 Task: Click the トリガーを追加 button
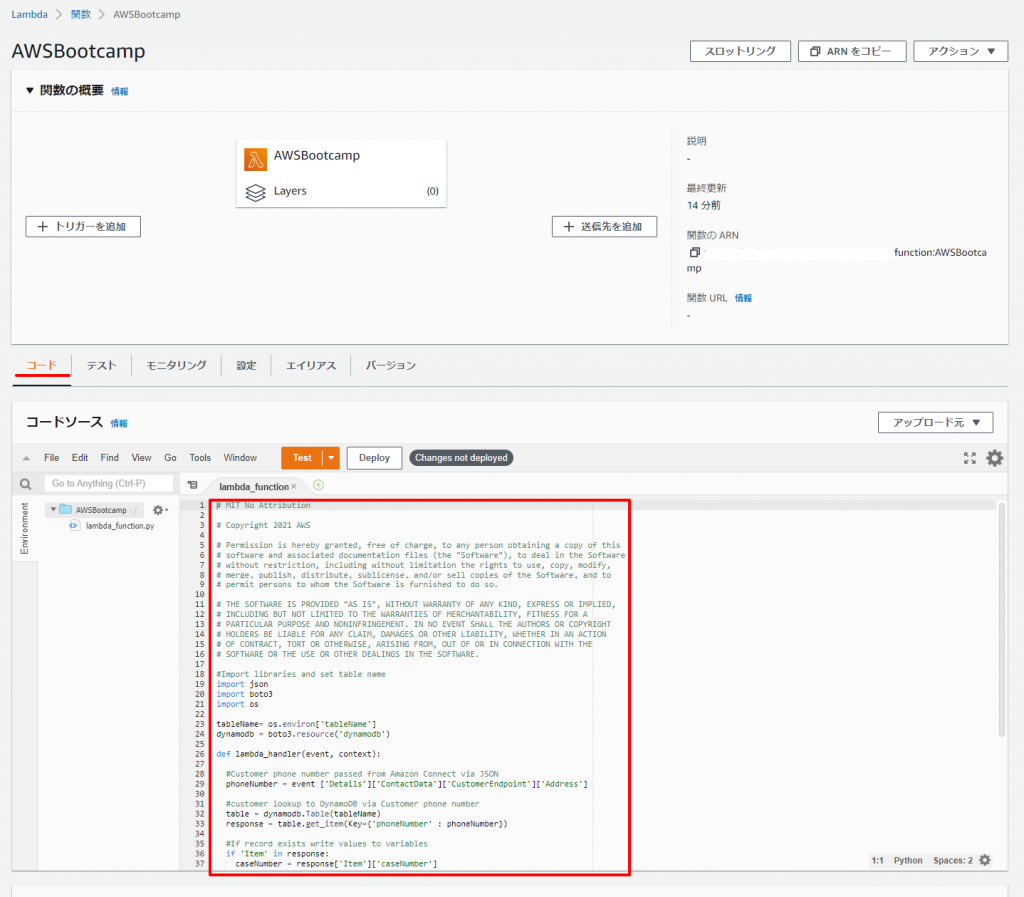click(83, 227)
